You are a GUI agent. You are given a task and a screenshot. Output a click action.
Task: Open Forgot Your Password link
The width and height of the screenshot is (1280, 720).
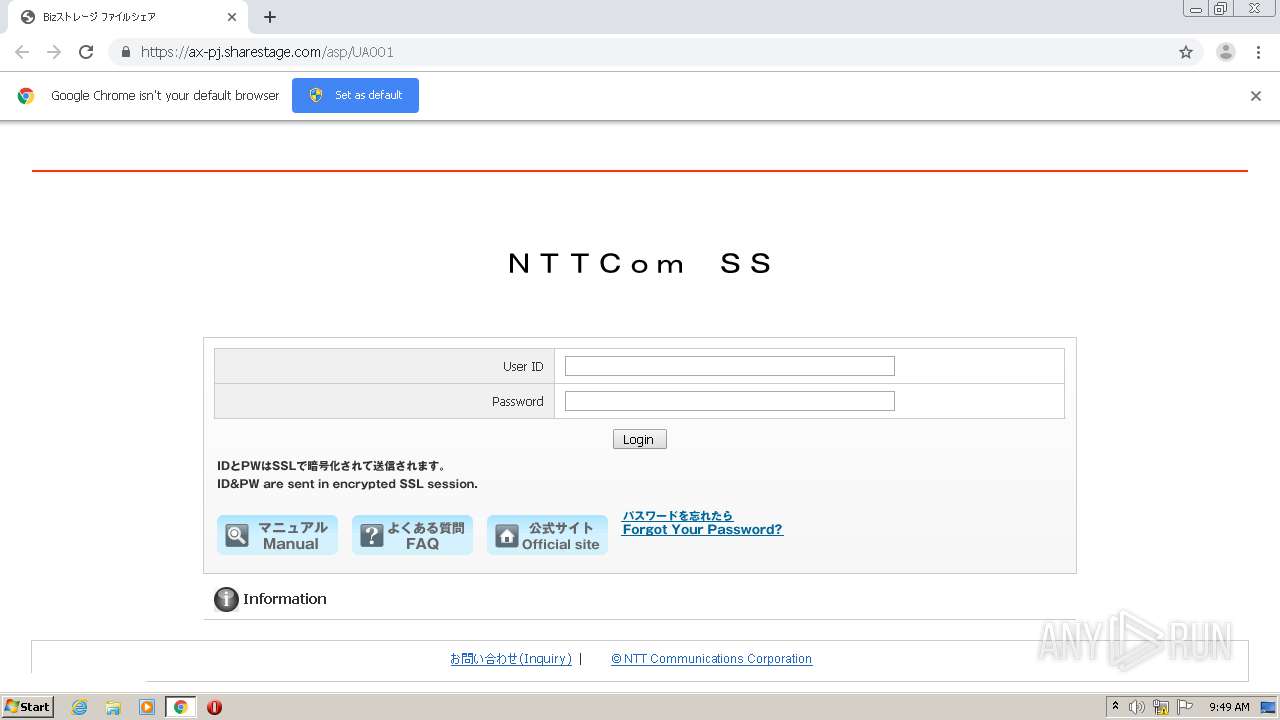[x=702, y=523]
